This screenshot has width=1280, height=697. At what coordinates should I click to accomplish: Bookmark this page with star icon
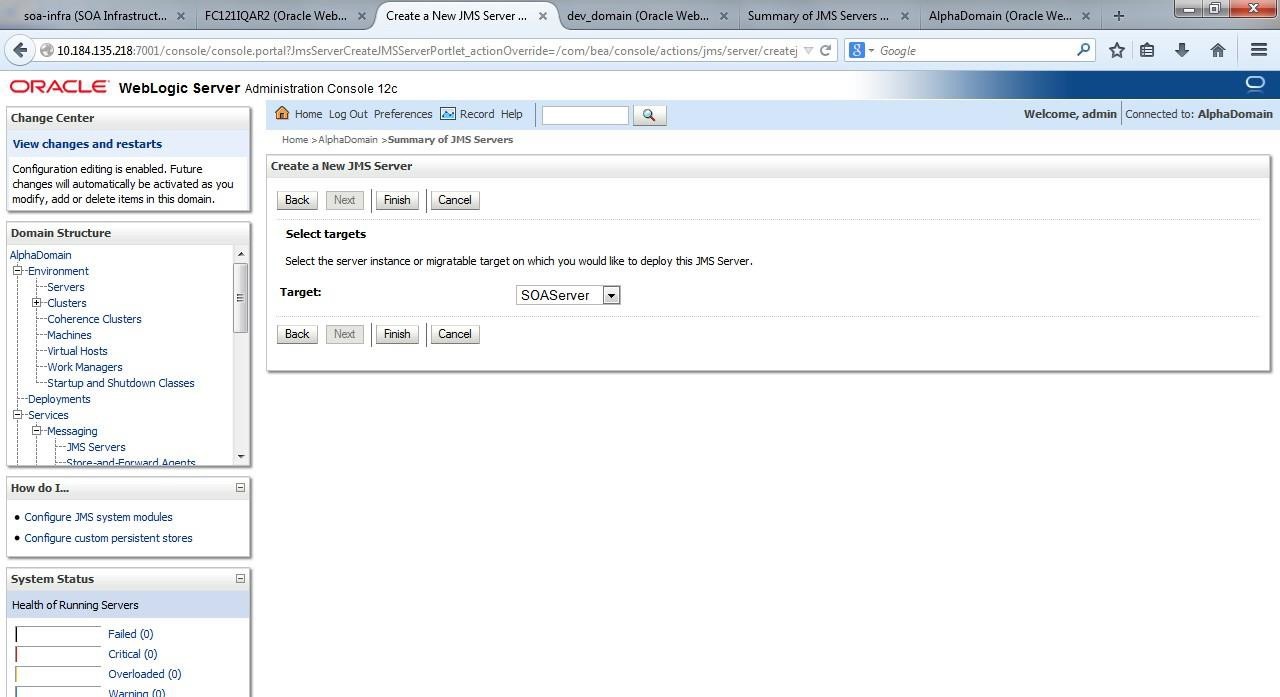pos(1117,50)
